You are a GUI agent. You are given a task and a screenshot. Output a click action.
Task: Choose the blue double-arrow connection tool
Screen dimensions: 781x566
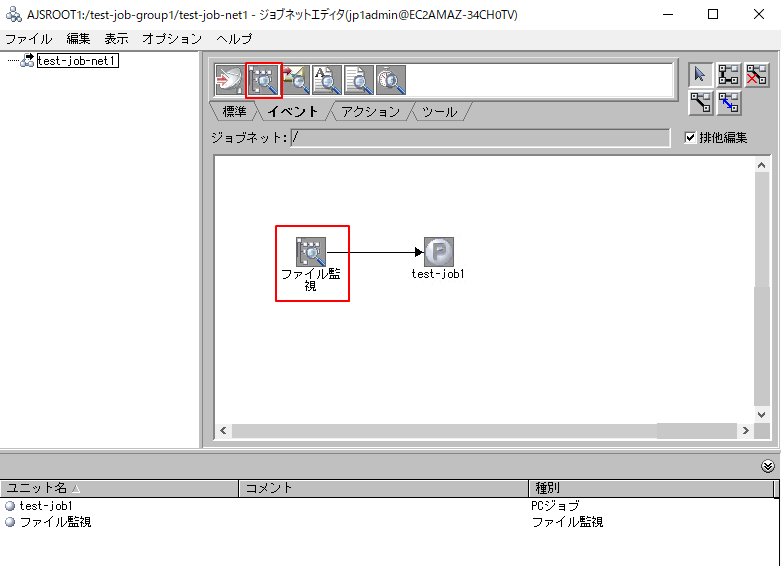(729, 103)
